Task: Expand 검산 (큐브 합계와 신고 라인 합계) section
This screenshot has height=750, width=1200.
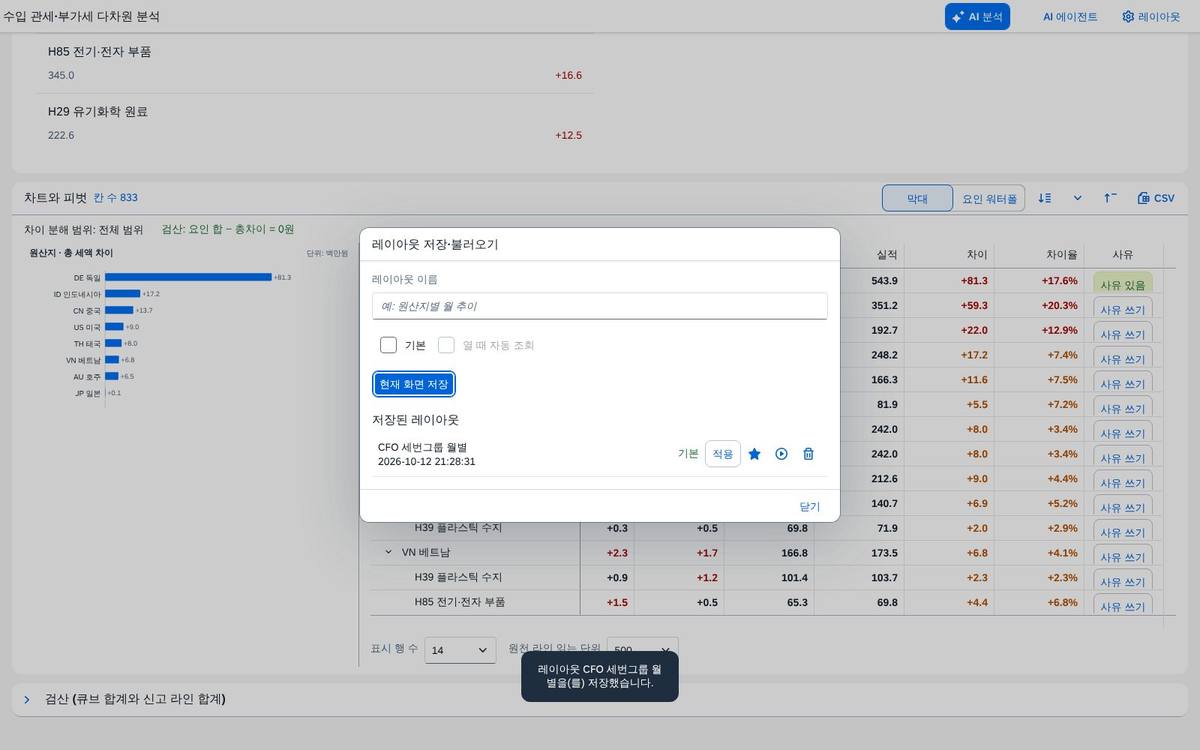Action: tap(27, 699)
